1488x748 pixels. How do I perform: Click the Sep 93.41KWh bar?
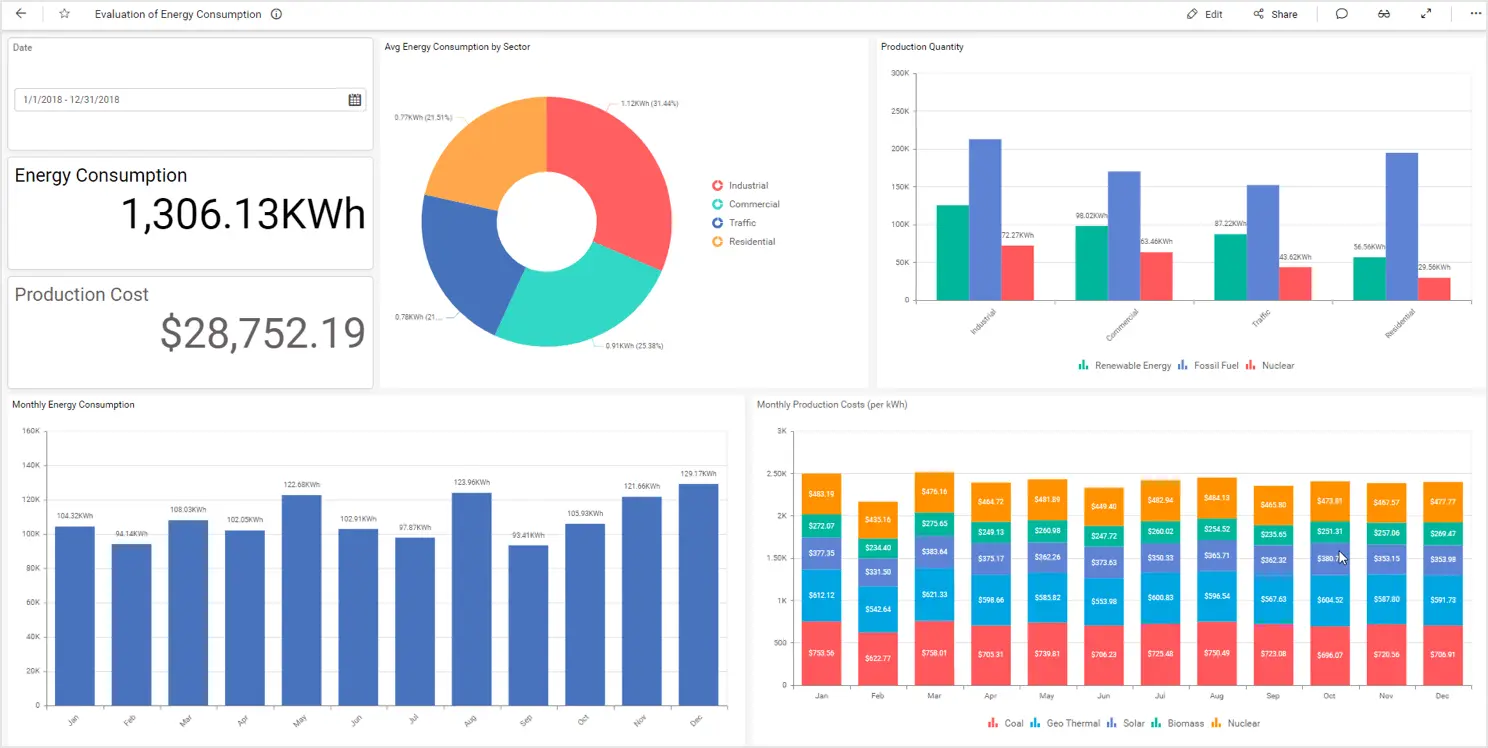(x=528, y=625)
